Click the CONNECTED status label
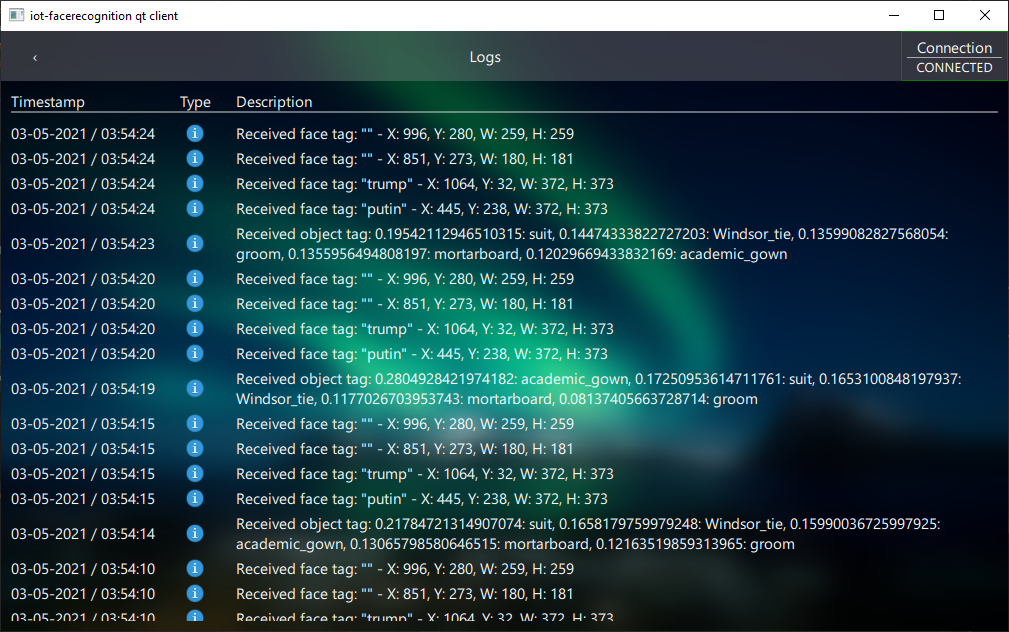The height and width of the screenshot is (632, 1009). (x=954, y=68)
